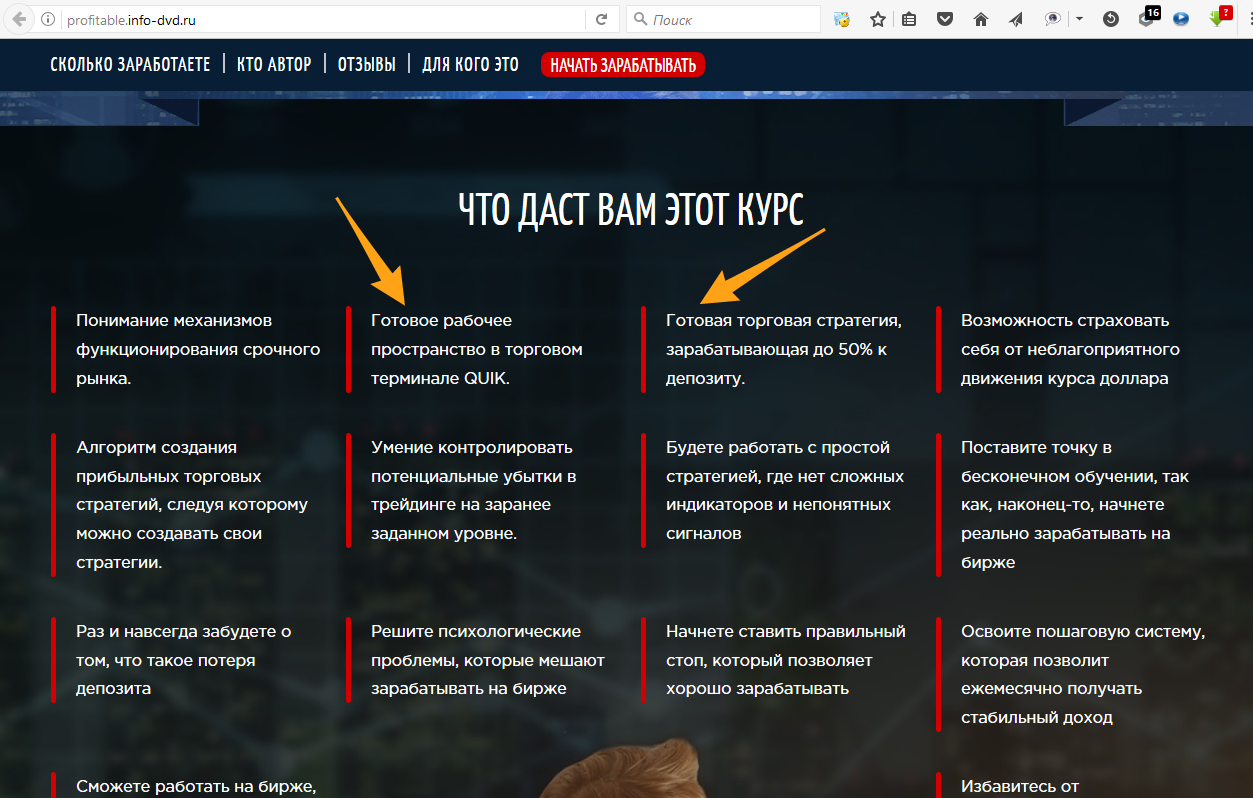The image size is (1253, 798).
Task: Click text about готовое рабочее пространство QUIK
Action: click(476, 349)
